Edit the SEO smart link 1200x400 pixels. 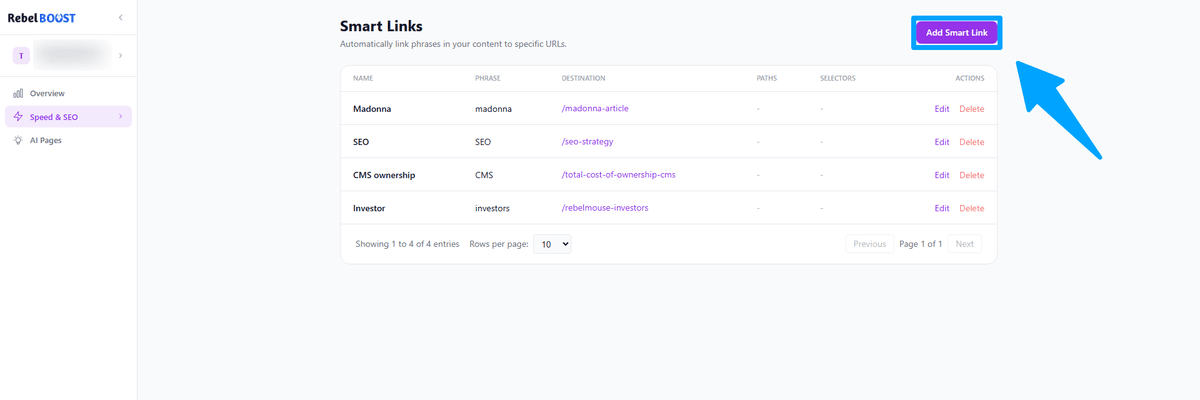point(942,142)
